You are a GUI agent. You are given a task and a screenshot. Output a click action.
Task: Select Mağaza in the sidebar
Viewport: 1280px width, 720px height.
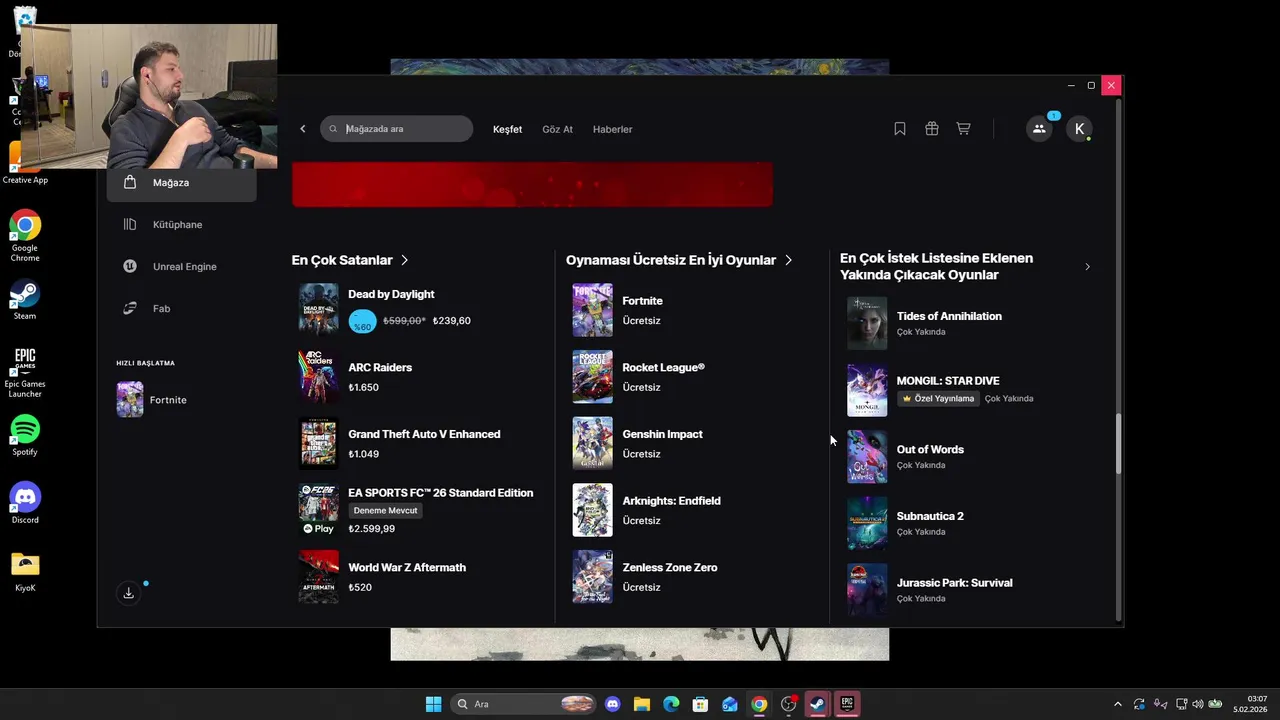point(182,182)
